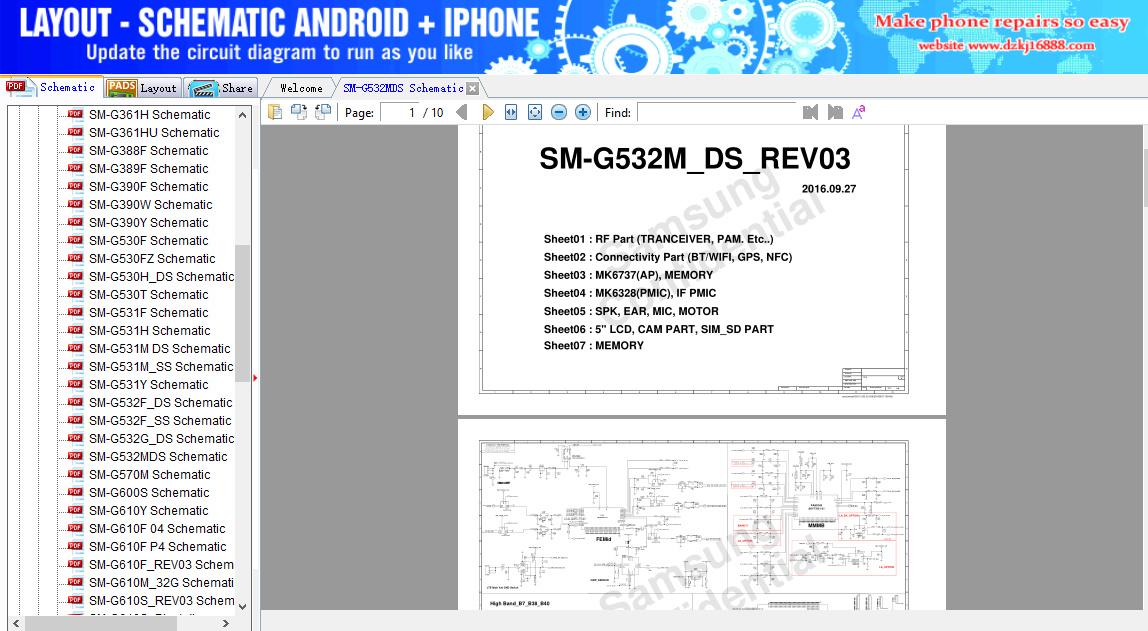This screenshot has width=1148, height=631.
Task: Open SM-G610F_REV03 Schematic
Action: [x=161, y=564]
